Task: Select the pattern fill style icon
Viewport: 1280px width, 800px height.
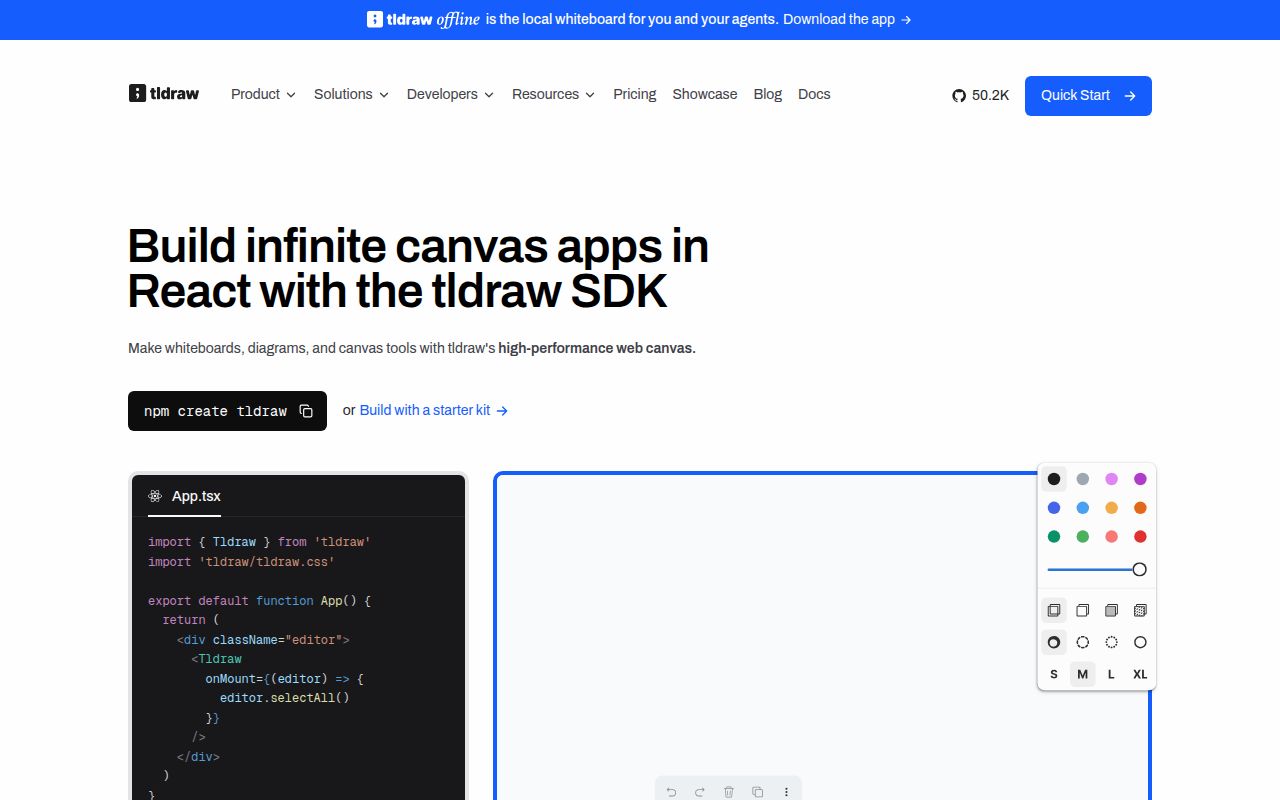Action: tap(1140, 610)
